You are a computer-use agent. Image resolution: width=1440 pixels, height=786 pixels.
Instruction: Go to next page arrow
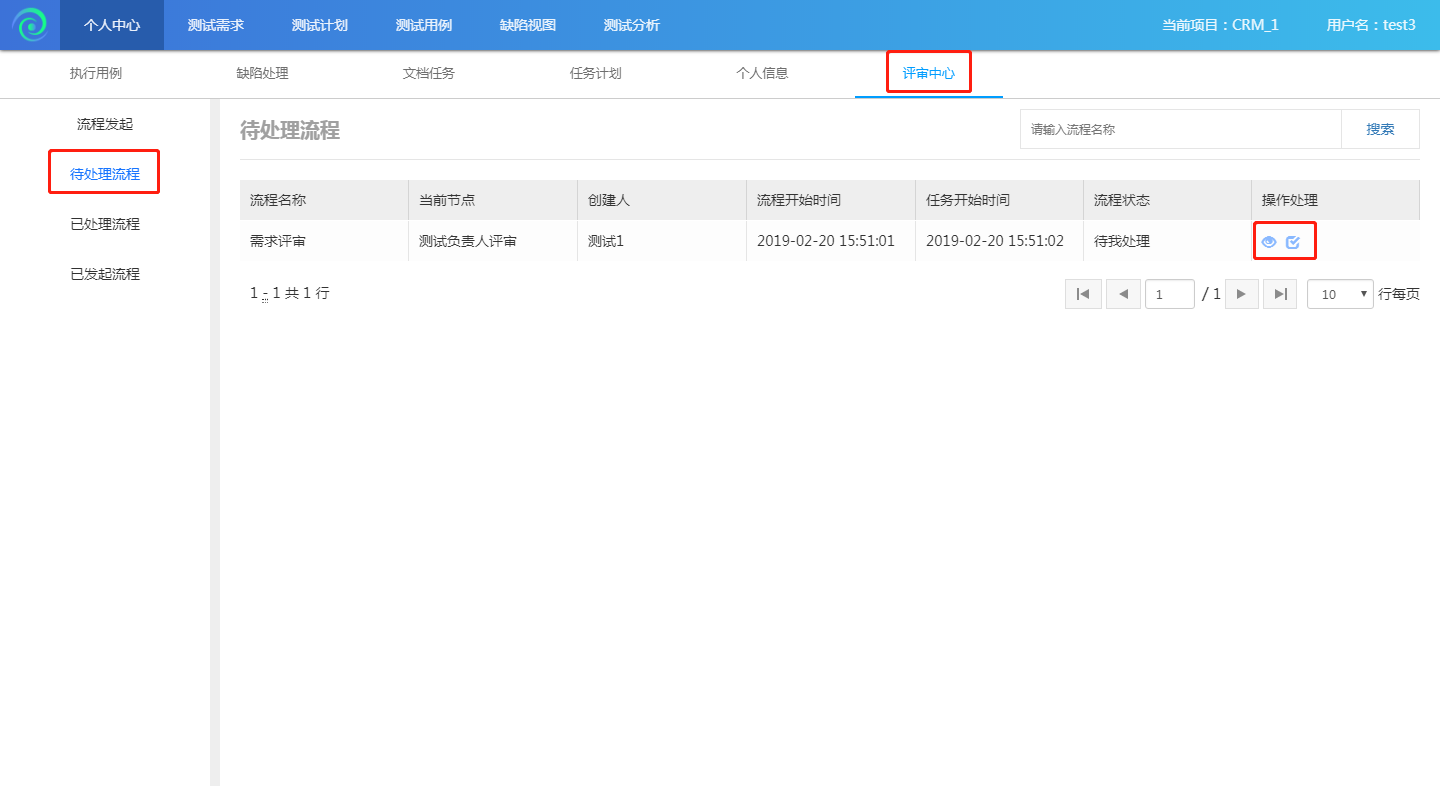[x=1241, y=294]
